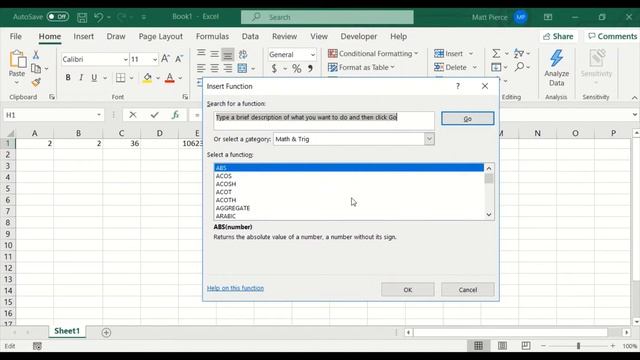Click OK in Insert Function dialog
Image resolution: width=640 pixels, height=360 pixels.
[x=408, y=290]
